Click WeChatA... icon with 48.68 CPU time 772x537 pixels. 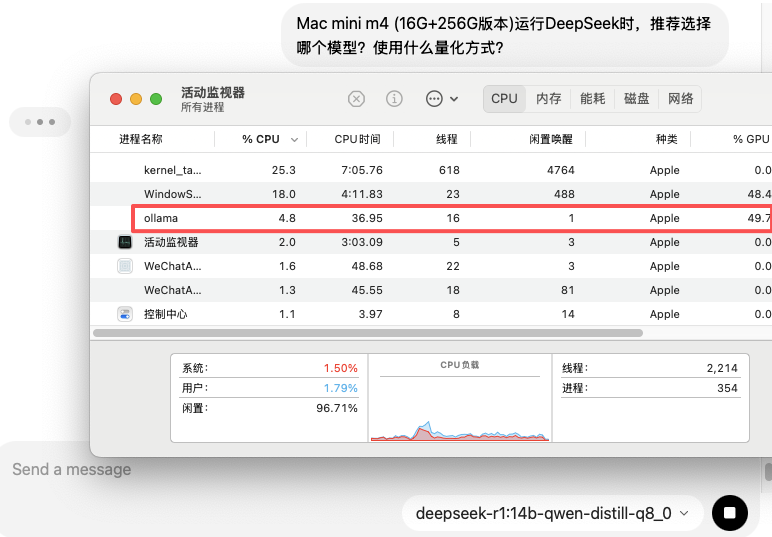coord(125,266)
